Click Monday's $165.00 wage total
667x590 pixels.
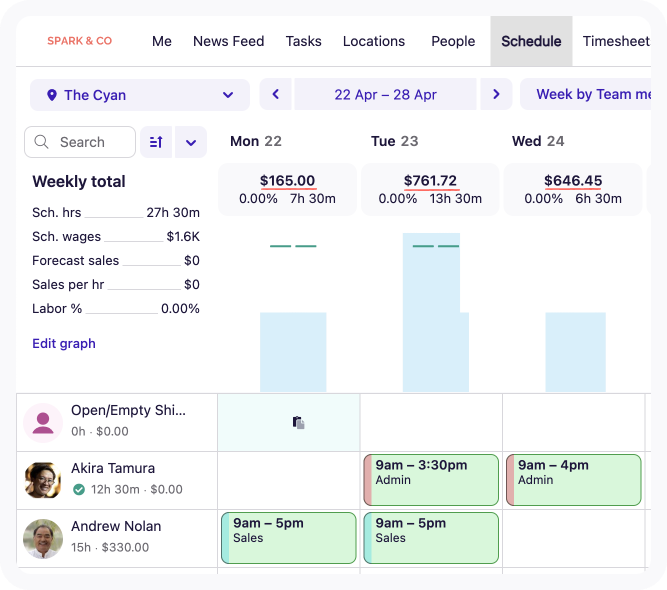coord(287,181)
